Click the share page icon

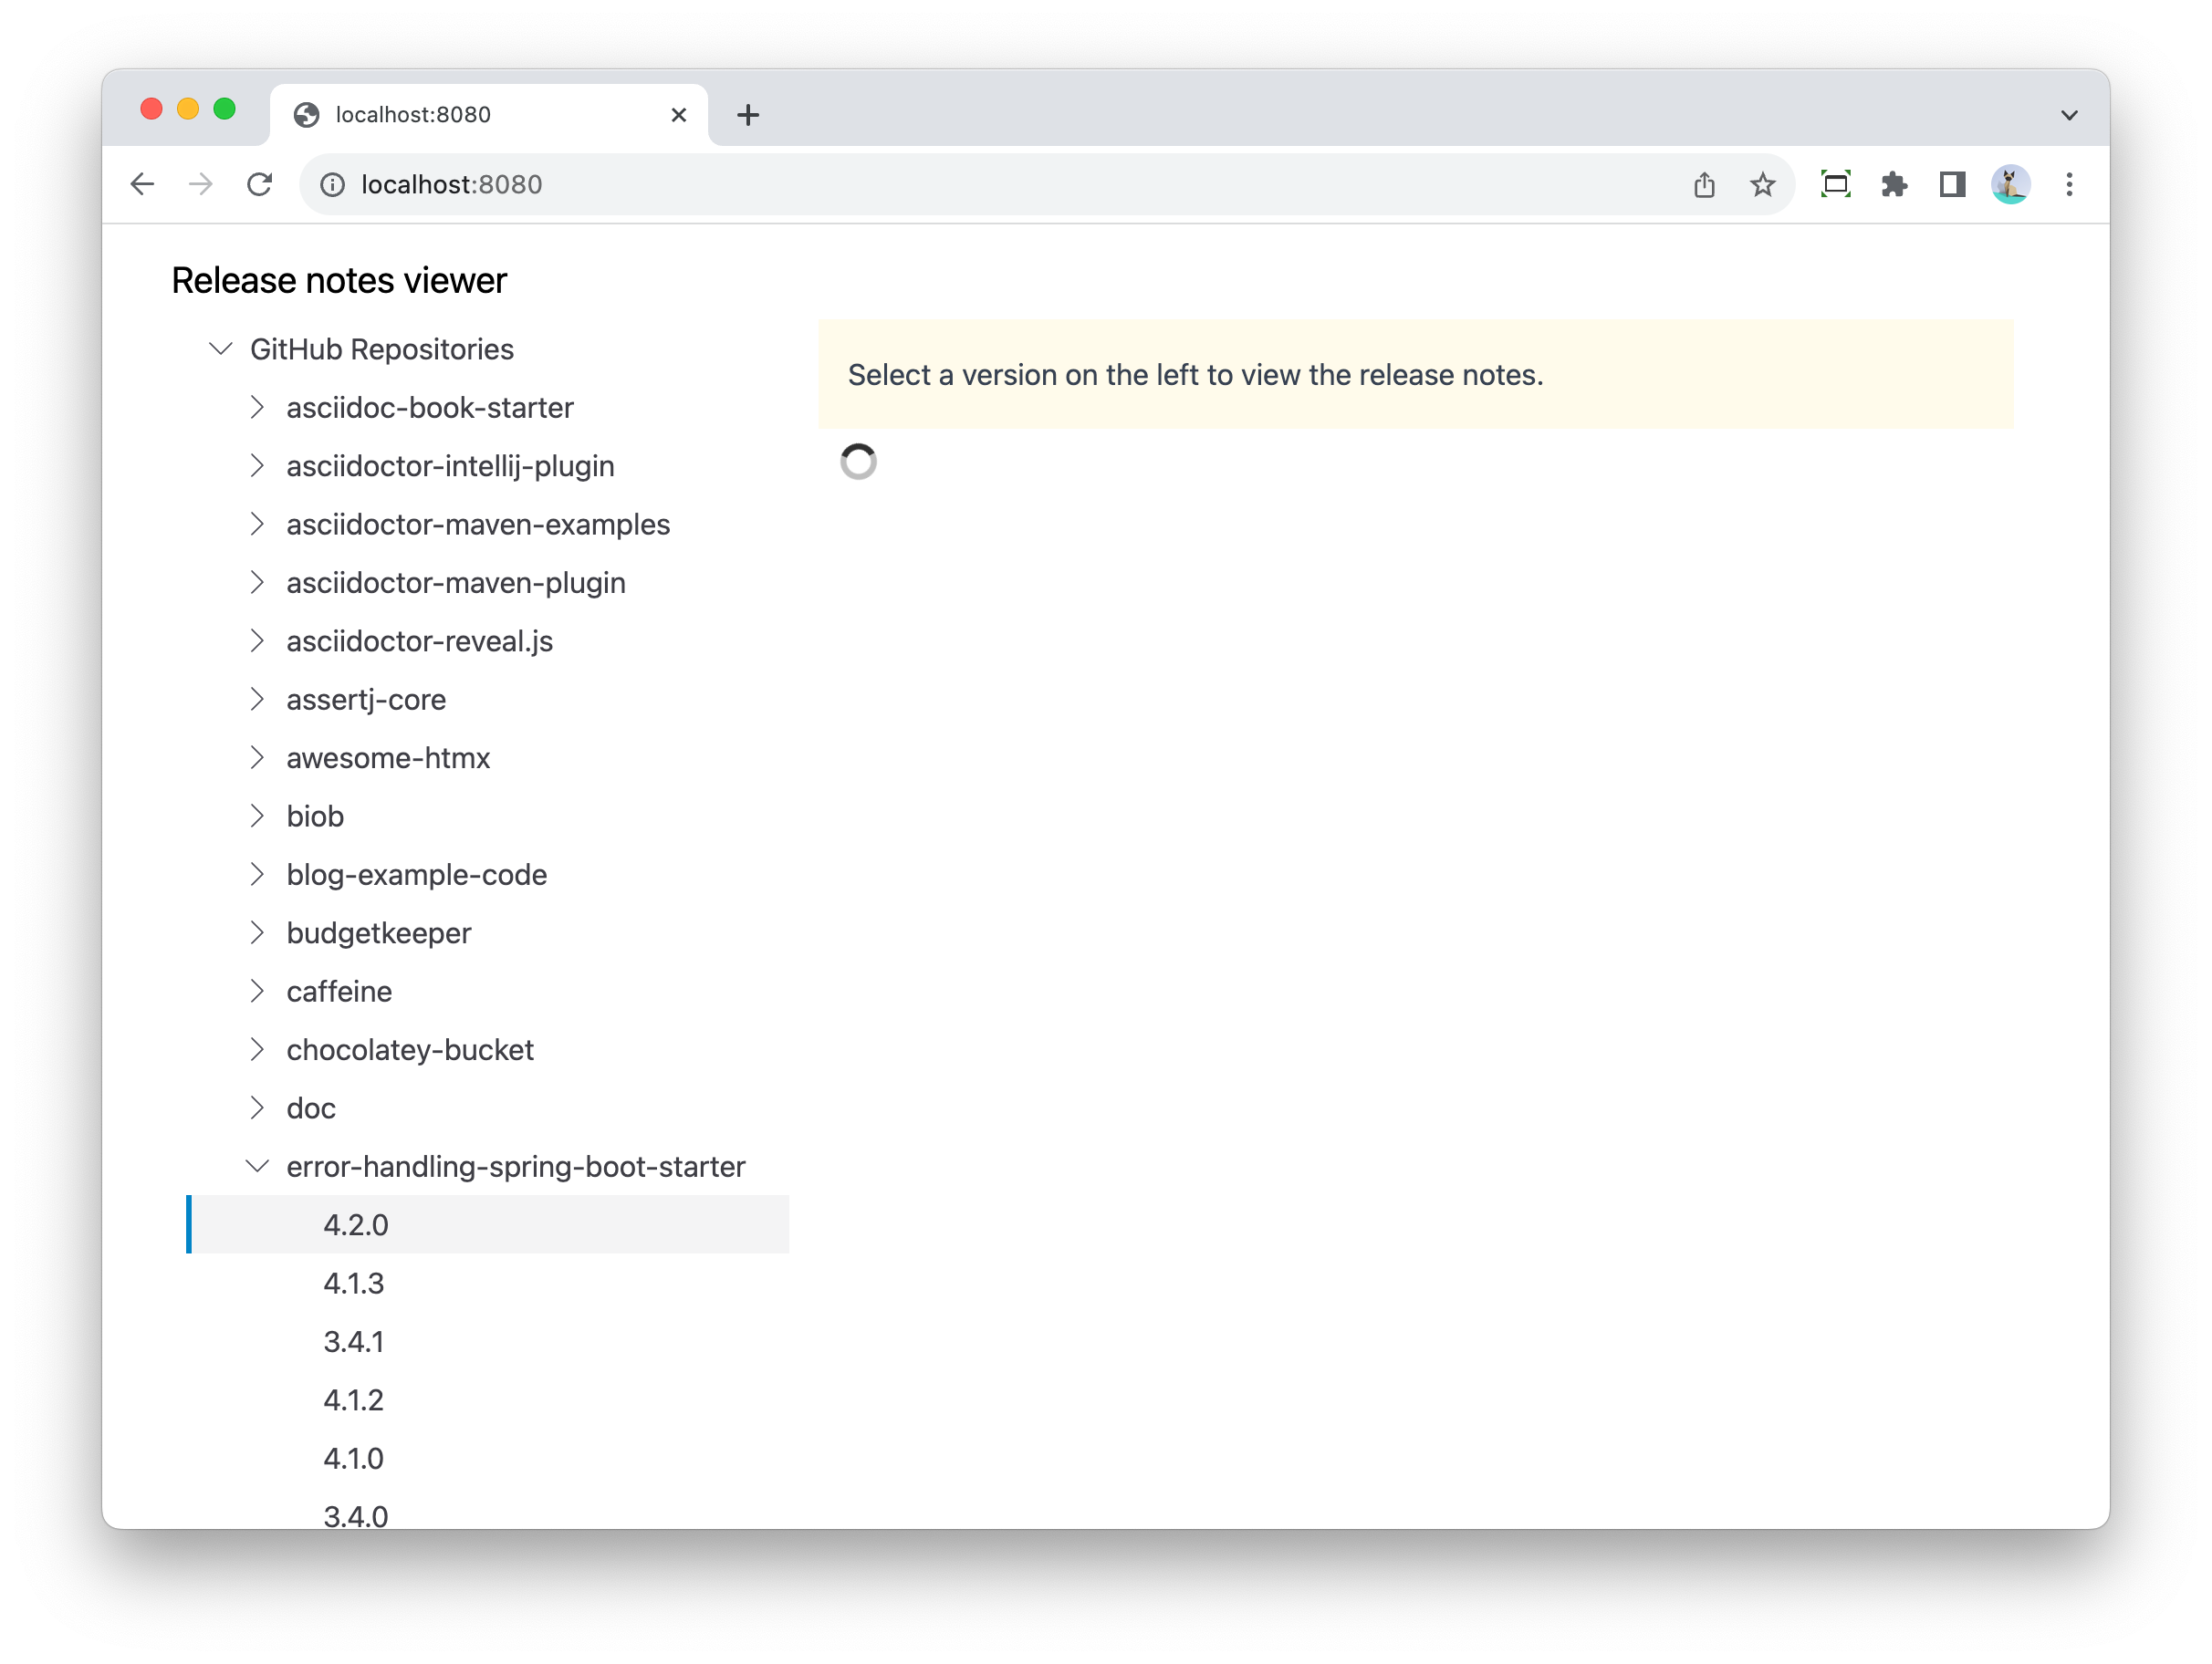tap(1704, 184)
